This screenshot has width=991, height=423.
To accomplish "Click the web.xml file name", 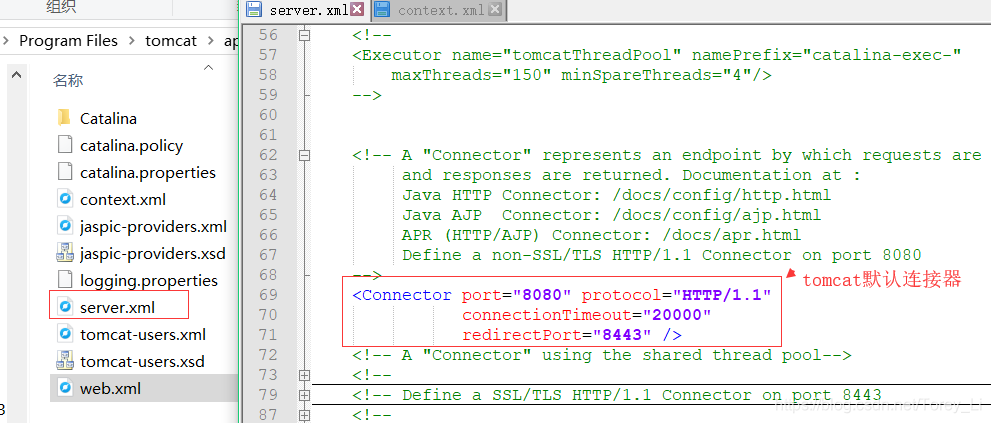I will (x=111, y=388).
